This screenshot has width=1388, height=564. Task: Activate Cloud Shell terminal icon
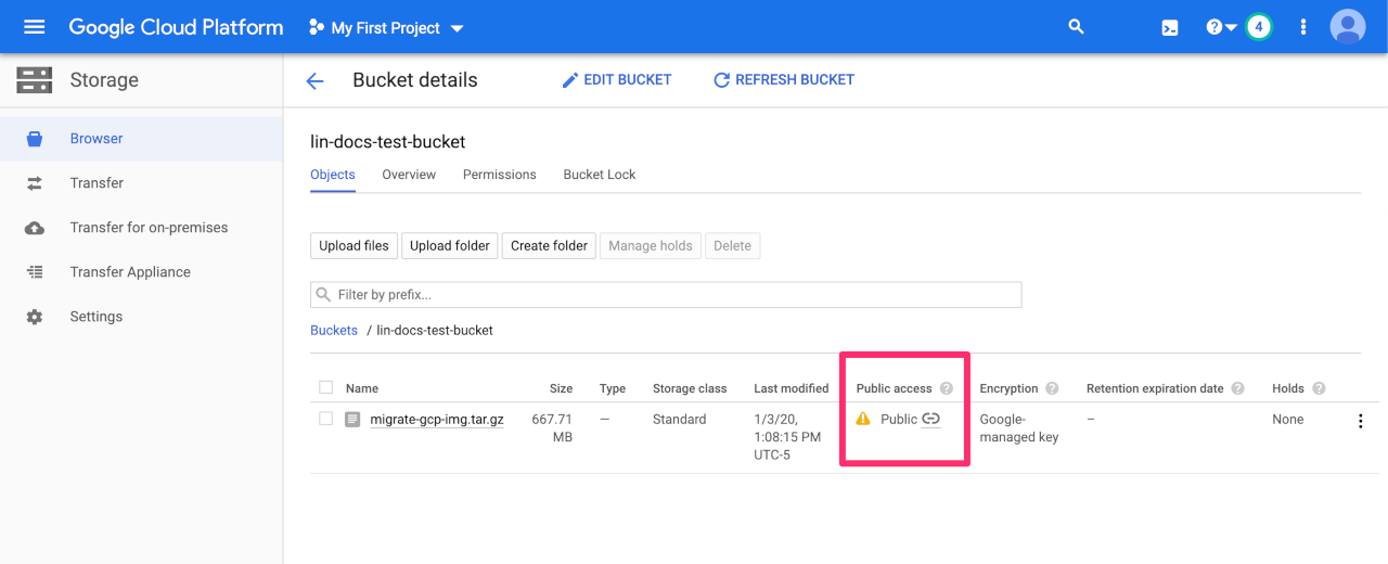(x=1169, y=28)
